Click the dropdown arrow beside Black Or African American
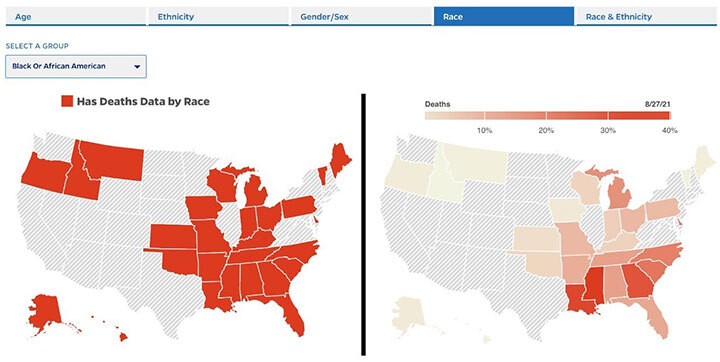Image resolution: width=720 pixels, height=362 pixels. click(137, 67)
